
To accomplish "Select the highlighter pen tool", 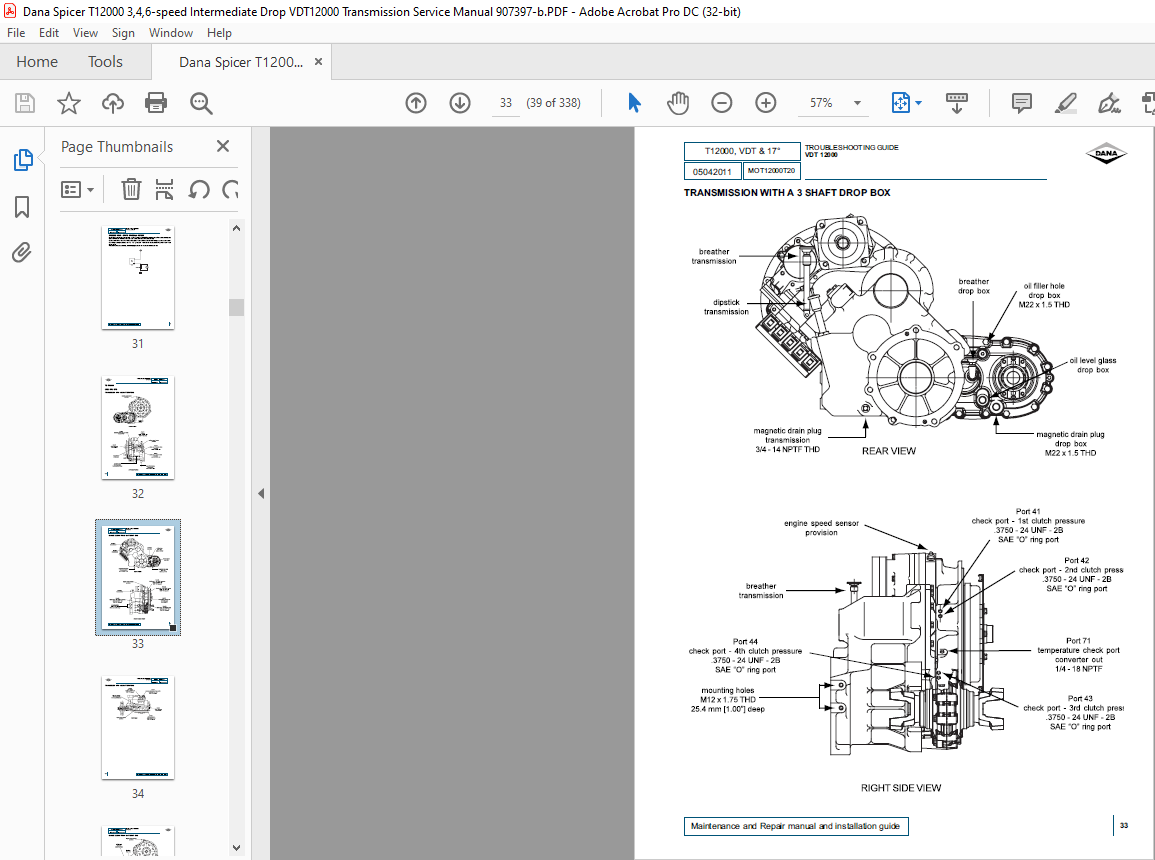I will (x=1065, y=103).
